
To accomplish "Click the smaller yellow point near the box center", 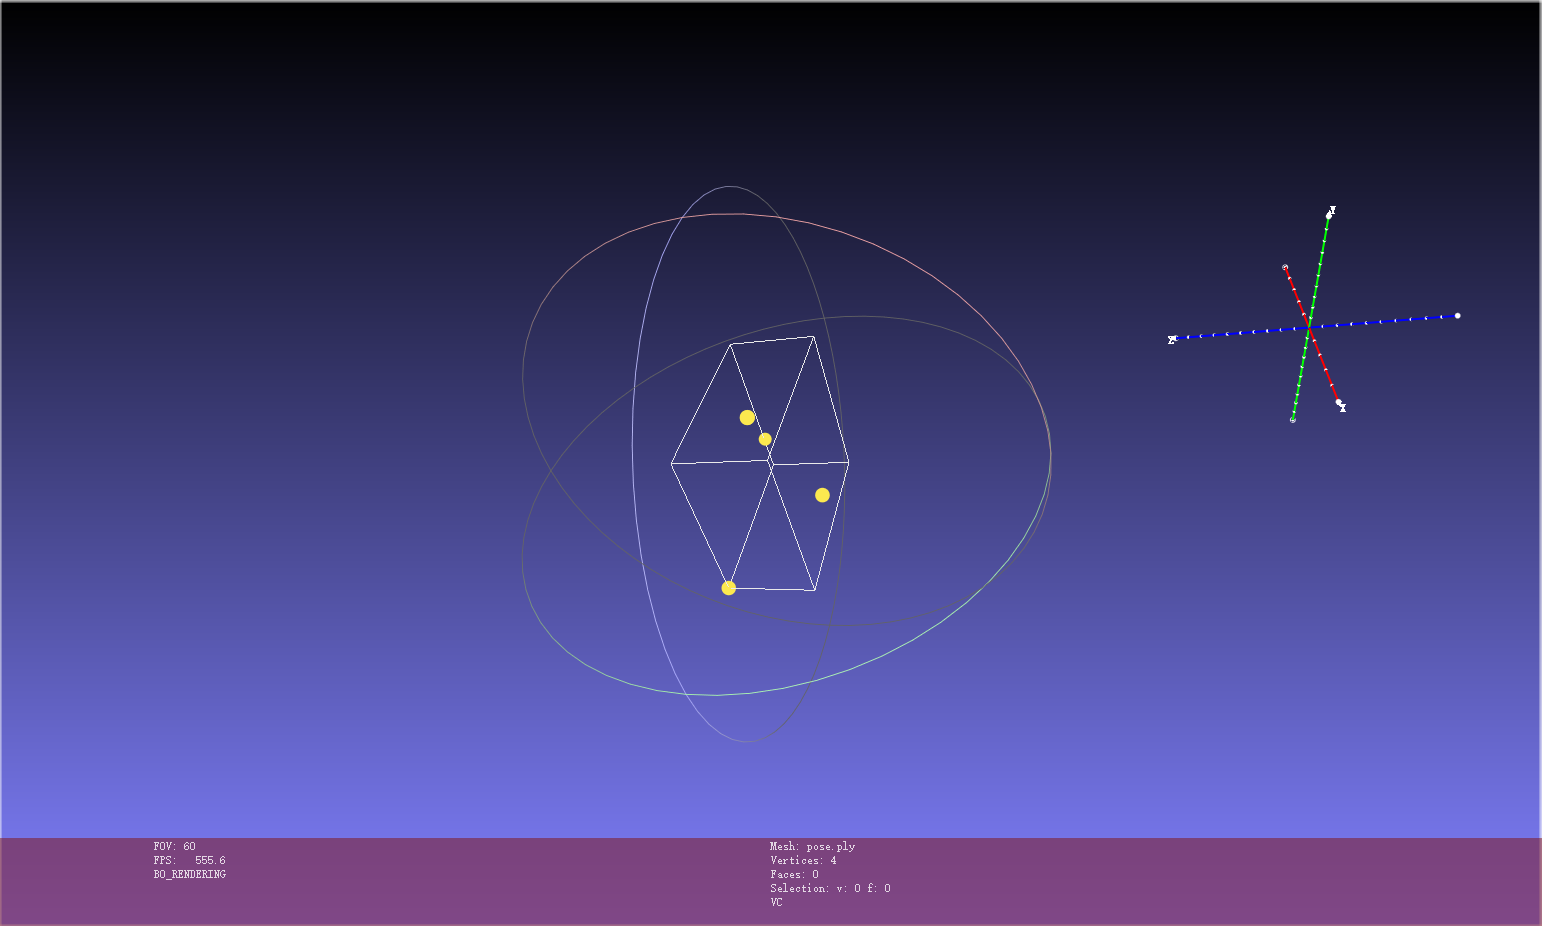I will (x=765, y=439).
